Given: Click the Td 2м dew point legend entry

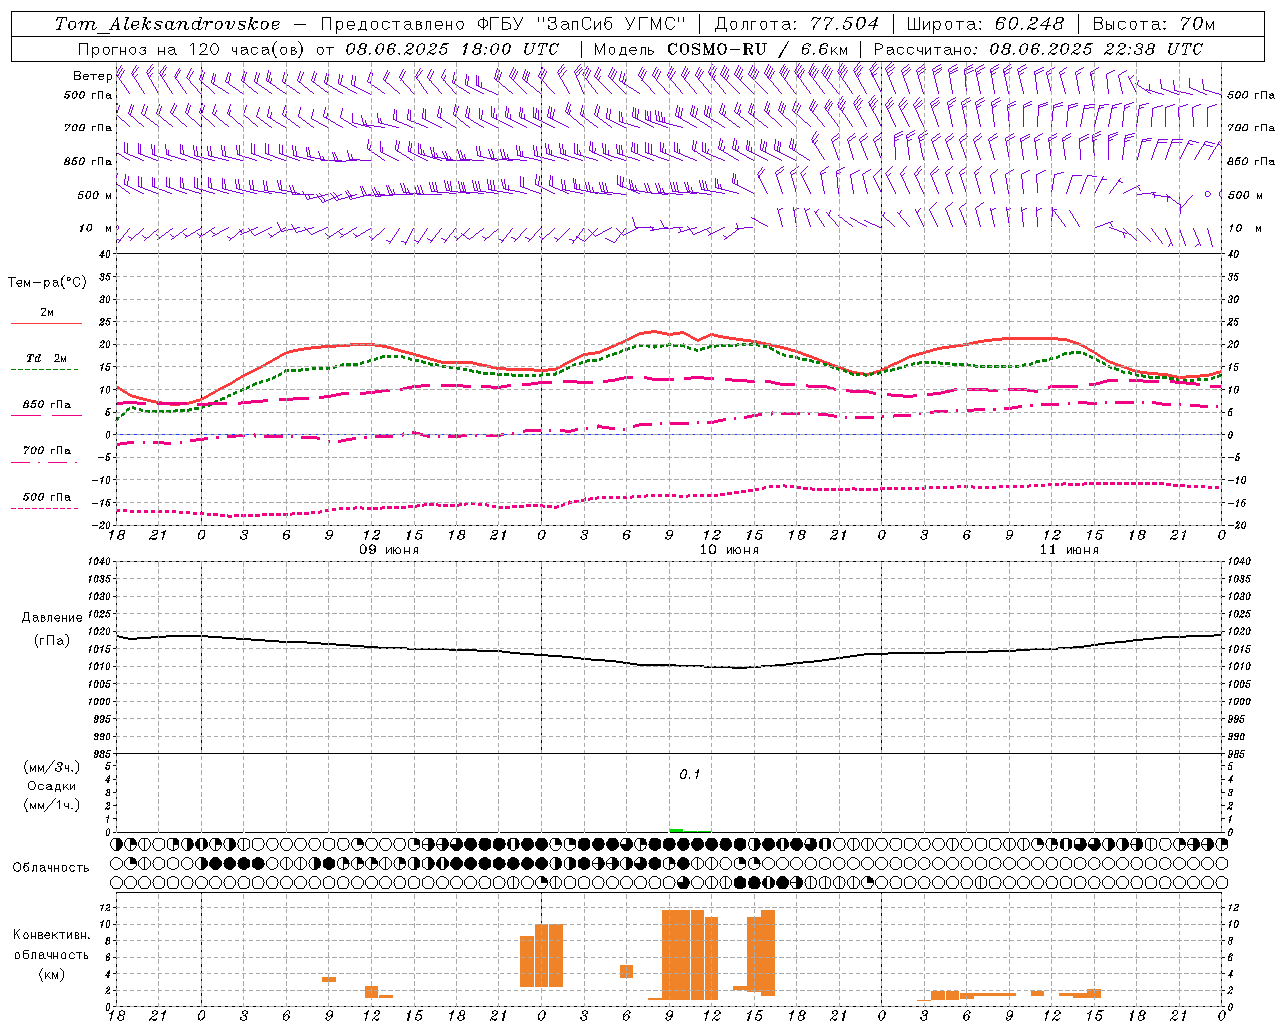Looking at the screenshot, I should [46, 358].
